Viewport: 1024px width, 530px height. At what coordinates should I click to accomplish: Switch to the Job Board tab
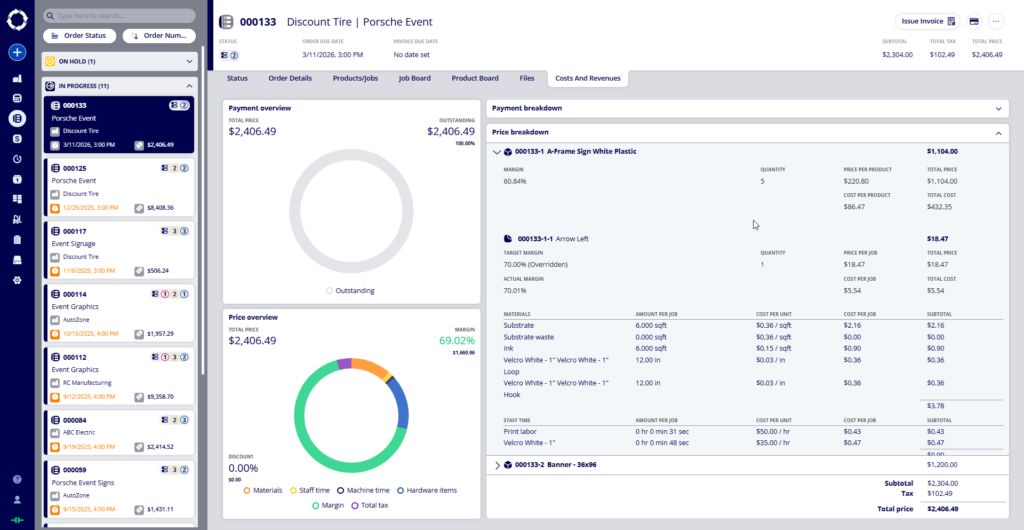tap(414, 77)
